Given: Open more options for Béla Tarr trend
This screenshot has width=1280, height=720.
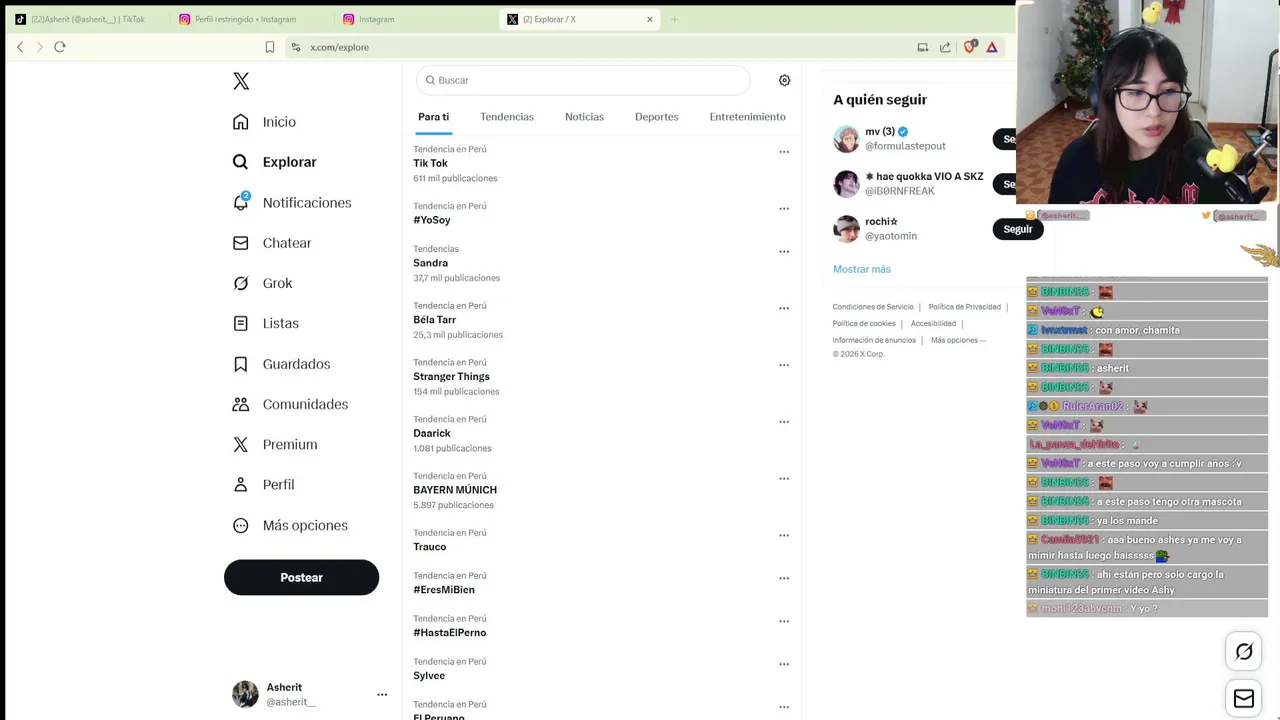Looking at the screenshot, I should (784, 309).
